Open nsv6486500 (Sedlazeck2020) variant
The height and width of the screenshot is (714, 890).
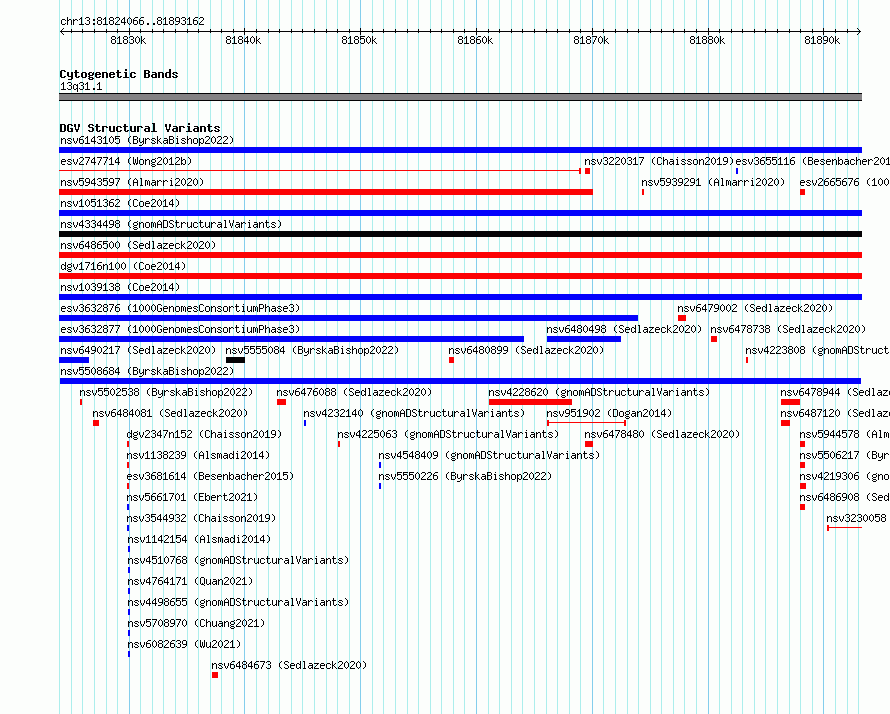[138, 245]
